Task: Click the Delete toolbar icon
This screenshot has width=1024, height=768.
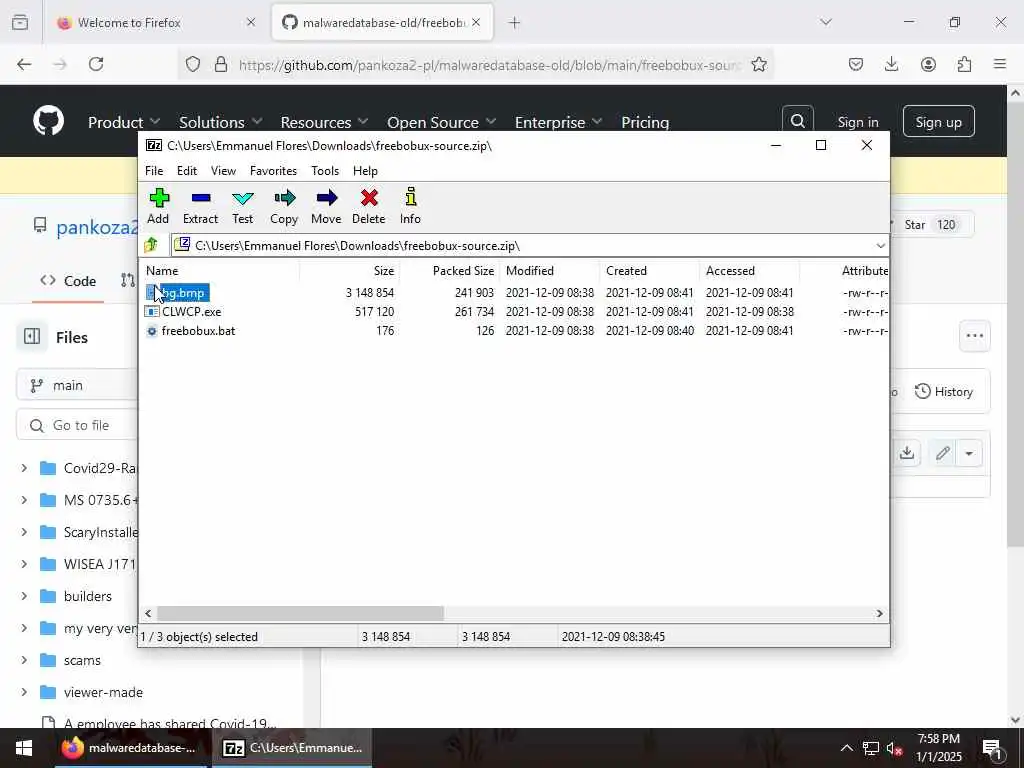Action: pos(369,206)
